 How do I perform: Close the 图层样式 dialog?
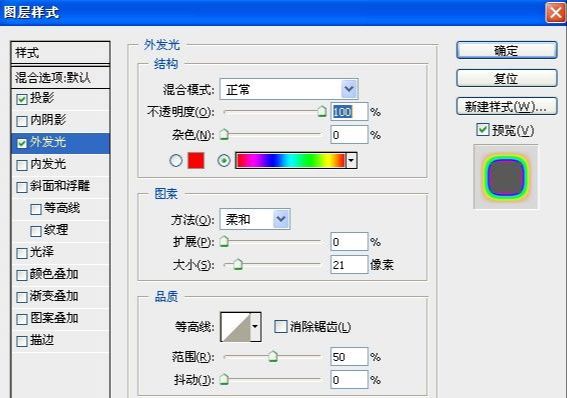[x=555, y=12]
